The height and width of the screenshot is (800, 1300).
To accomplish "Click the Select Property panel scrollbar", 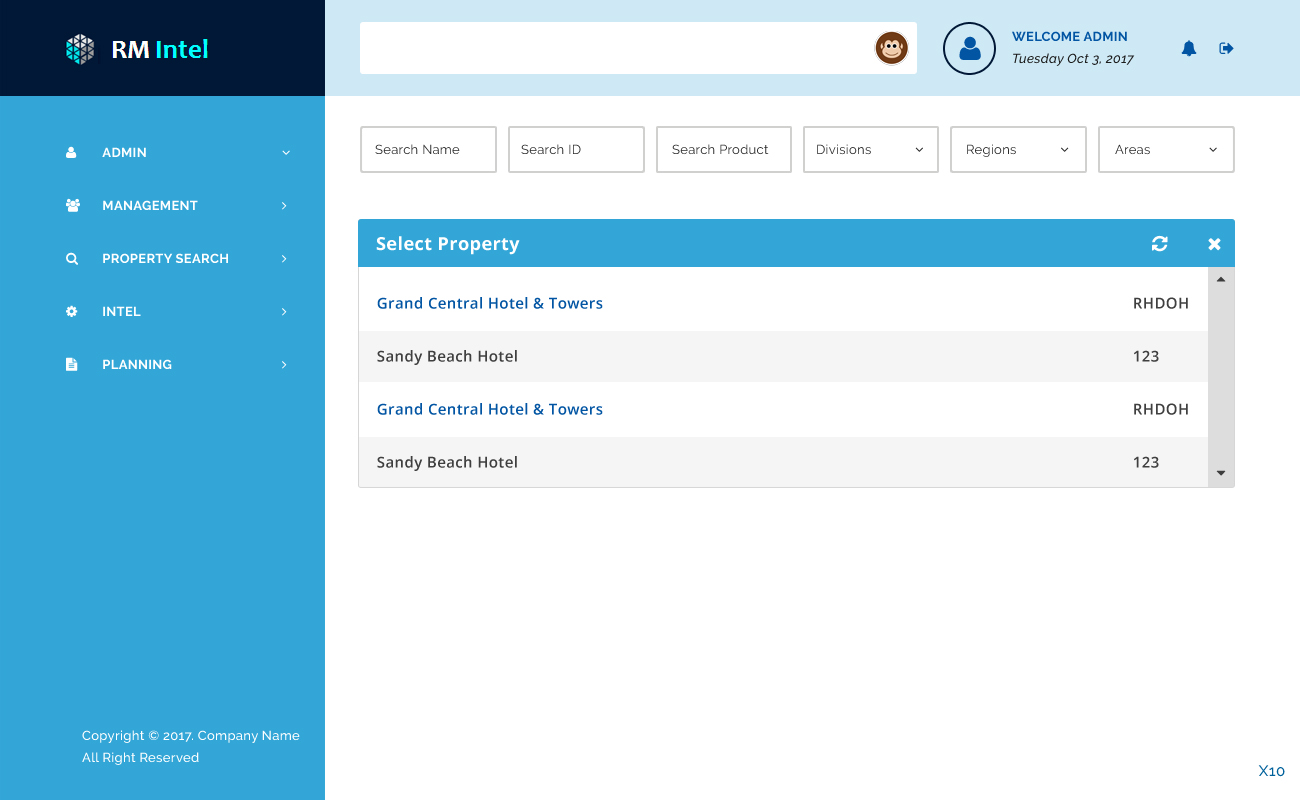I will tap(1221, 375).
